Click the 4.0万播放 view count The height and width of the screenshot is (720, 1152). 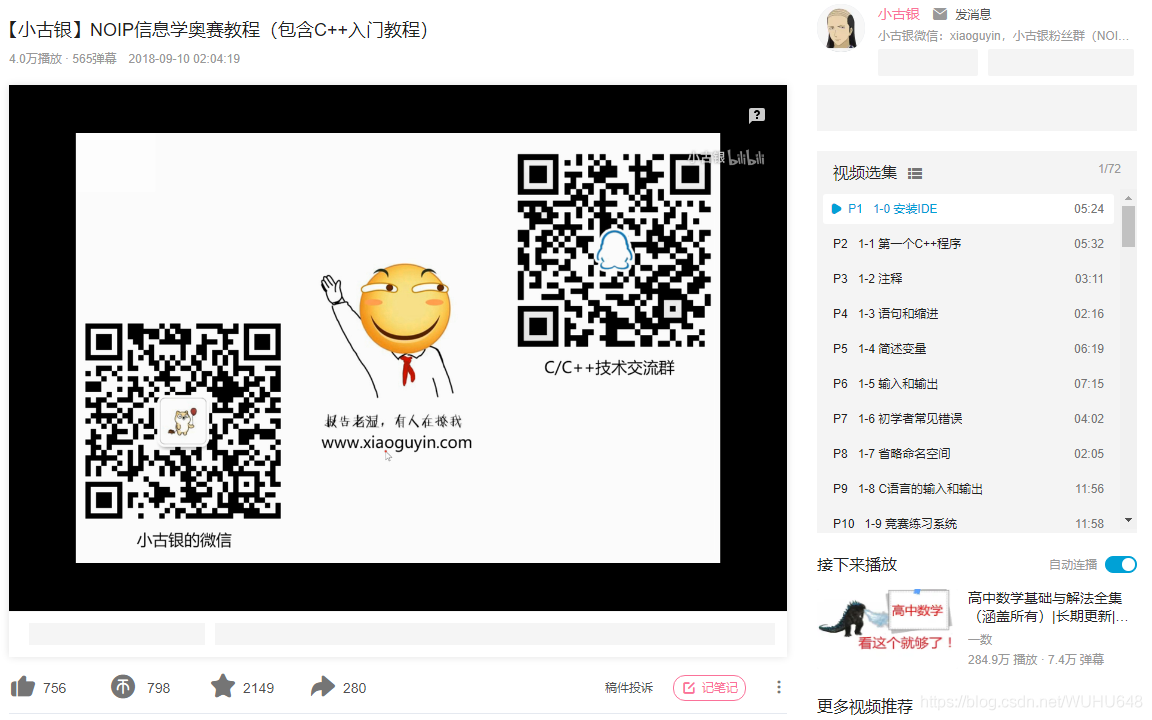pyautogui.click(x=35, y=59)
